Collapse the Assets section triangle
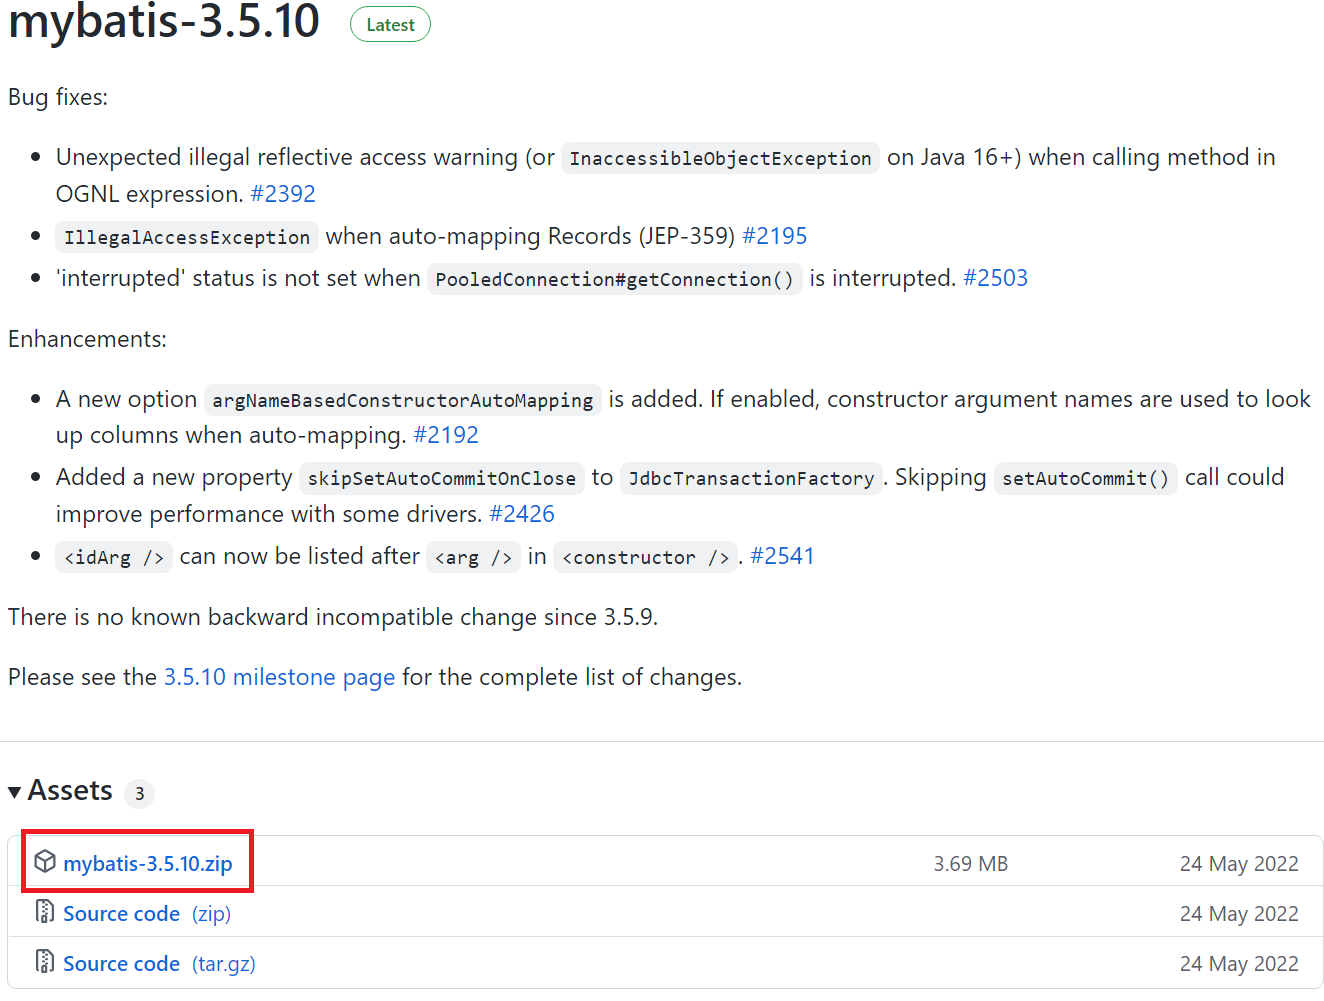This screenshot has width=1324, height=1001. click(14, 792)
